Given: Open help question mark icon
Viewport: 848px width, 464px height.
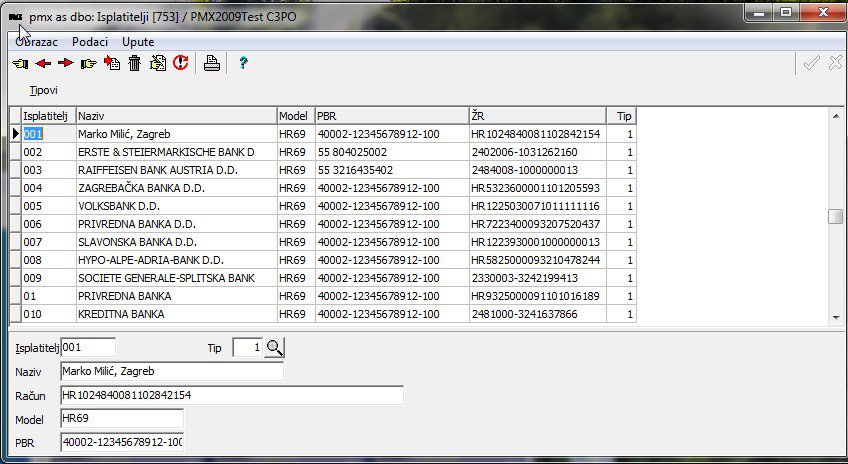Looking at the screenshot, I should (243, 63).
